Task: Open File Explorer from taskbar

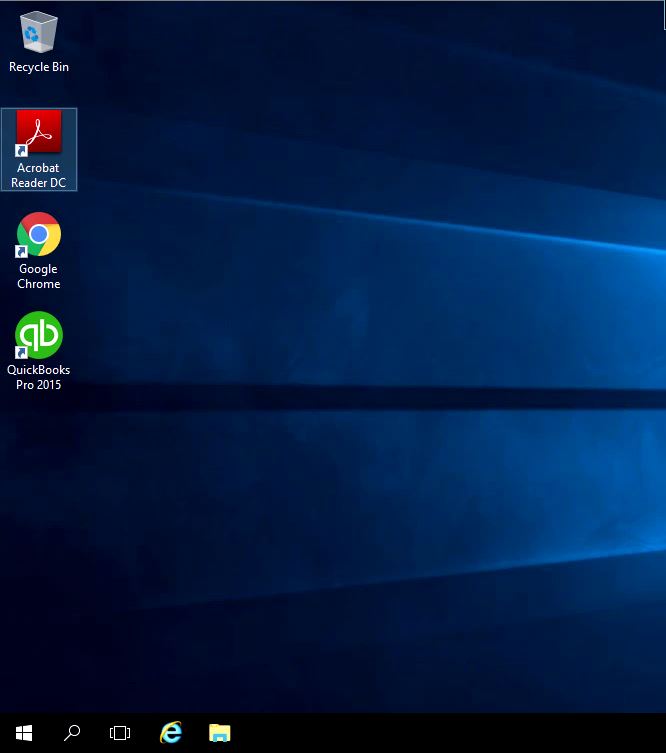Action: coord(220,733)
